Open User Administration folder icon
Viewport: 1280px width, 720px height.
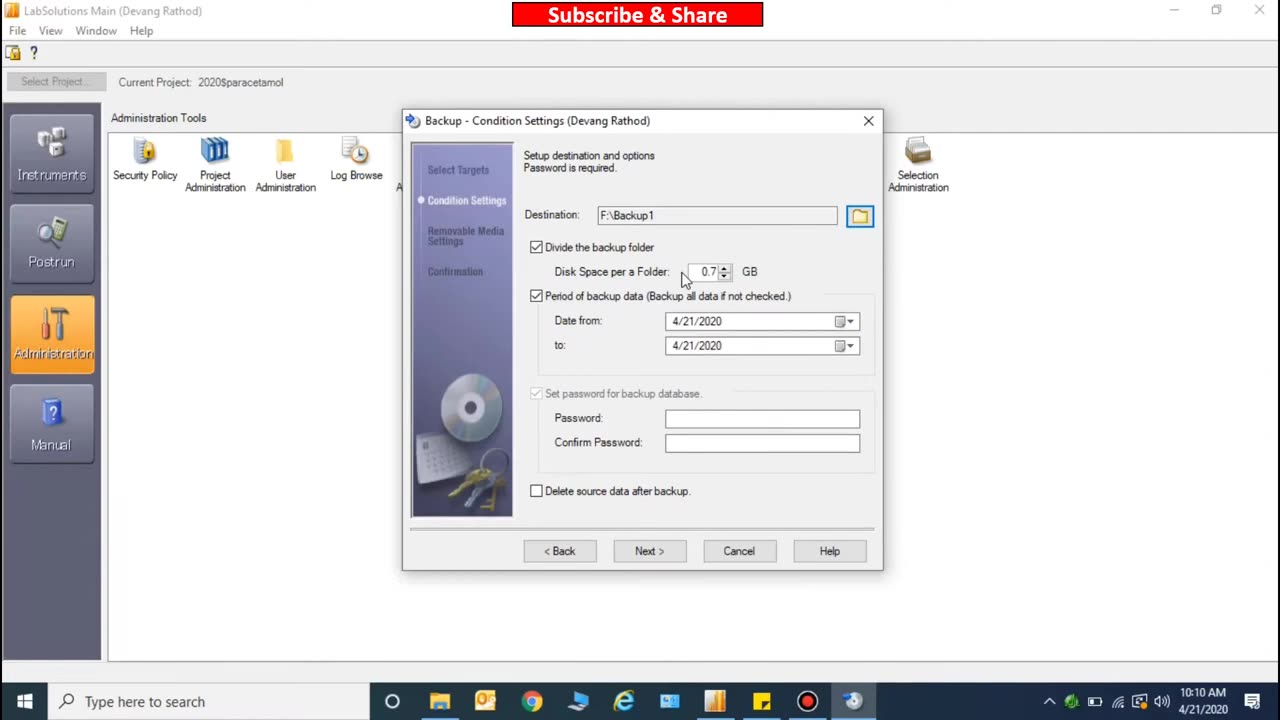click(x=285, y=152)
